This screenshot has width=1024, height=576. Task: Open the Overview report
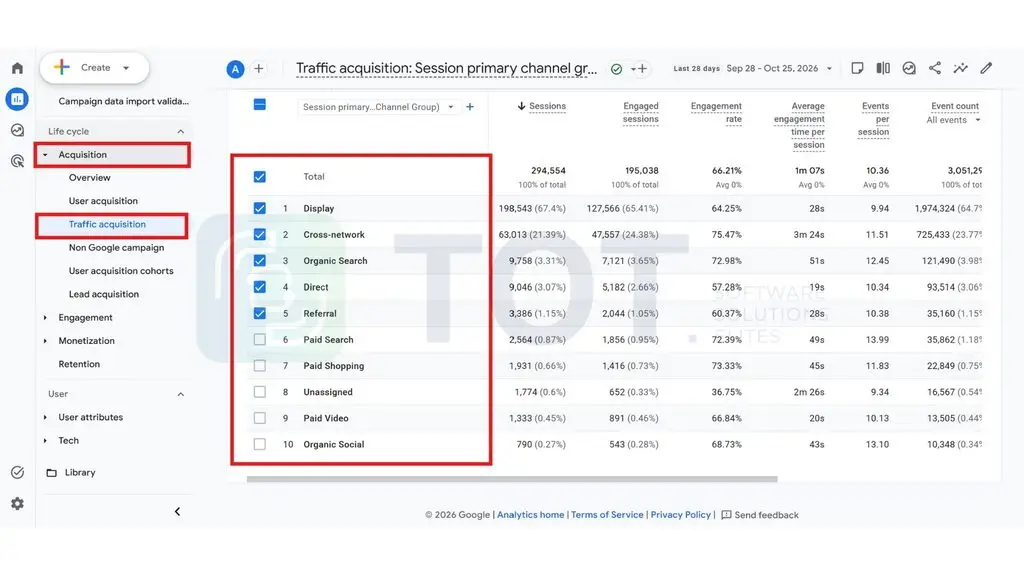pyautogui.click(x=89, y=178)
